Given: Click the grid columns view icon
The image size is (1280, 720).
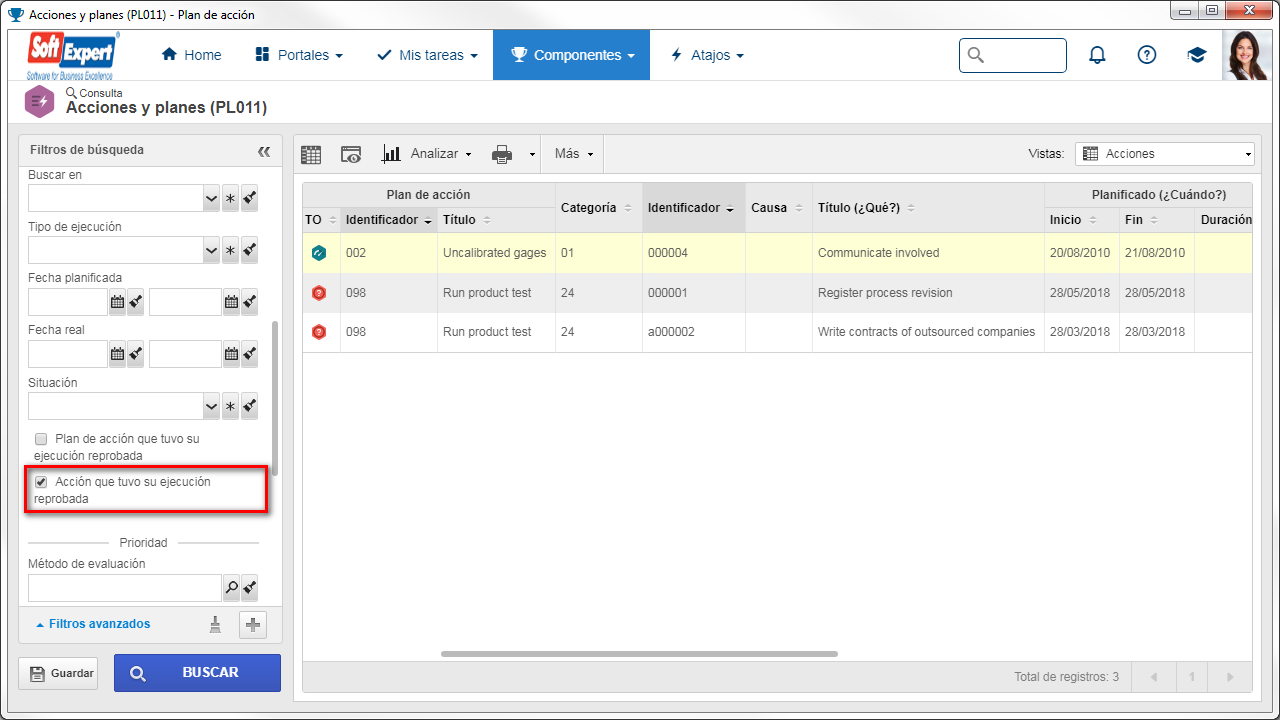Looking at the screenshot, I should click(311, 154).
